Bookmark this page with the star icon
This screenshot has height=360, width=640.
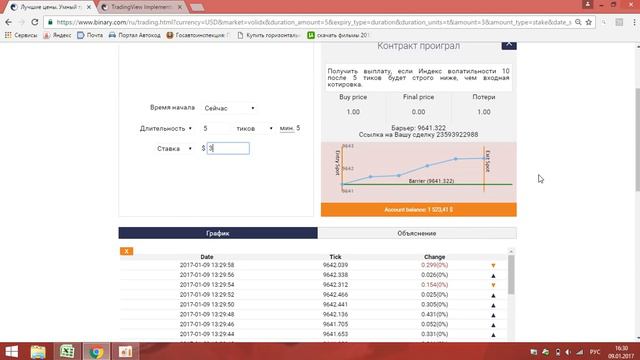point(589,22)
